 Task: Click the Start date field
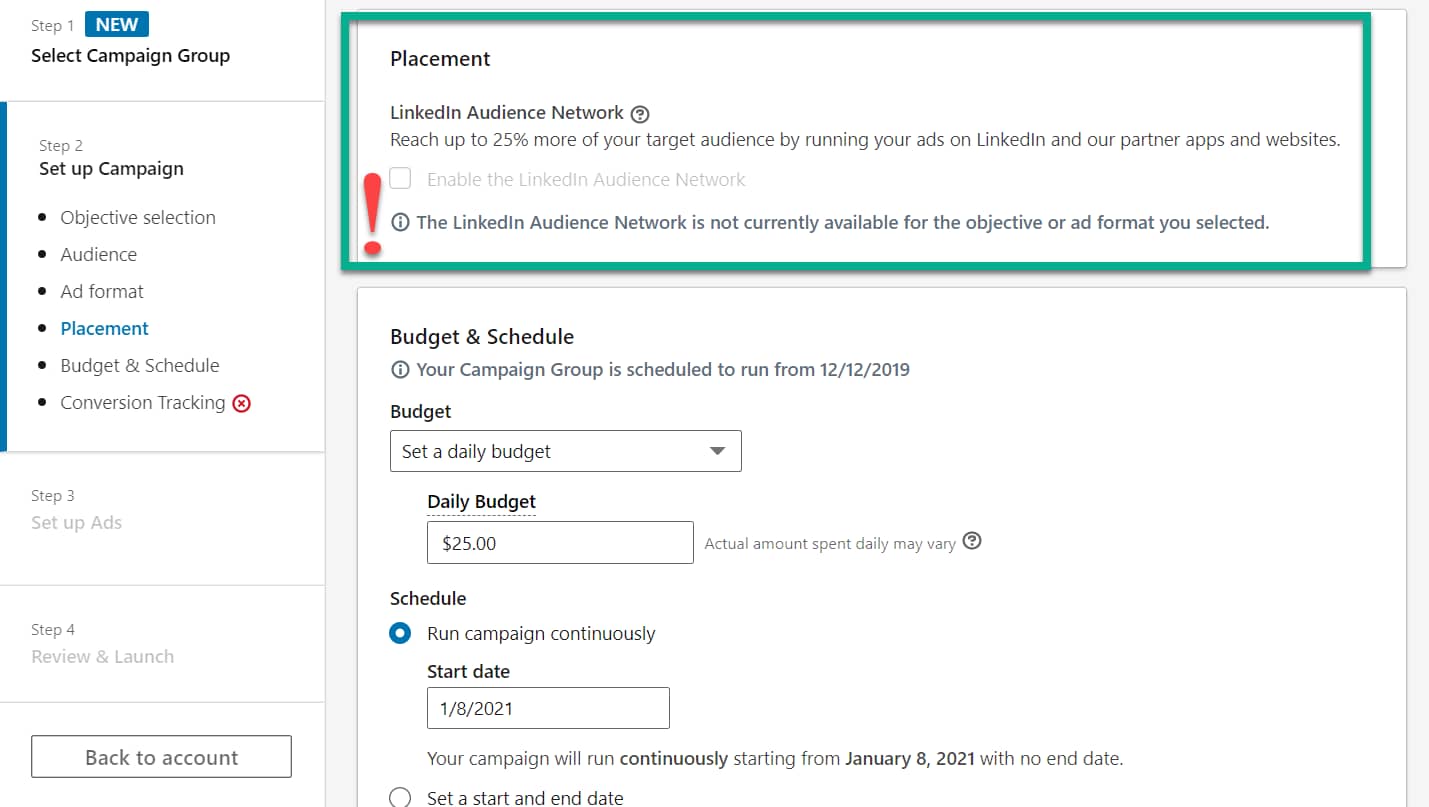tap(548, 708)
